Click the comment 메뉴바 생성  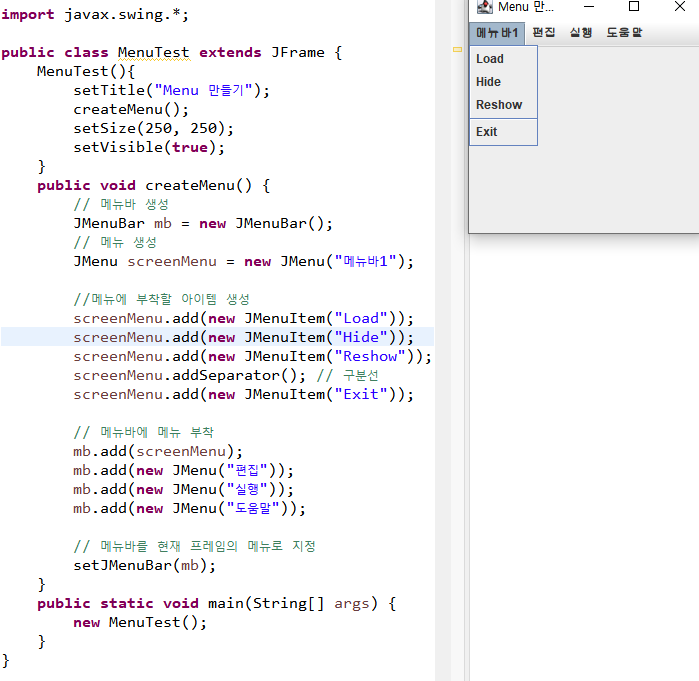pyautogui.click(x=121, y=205)
